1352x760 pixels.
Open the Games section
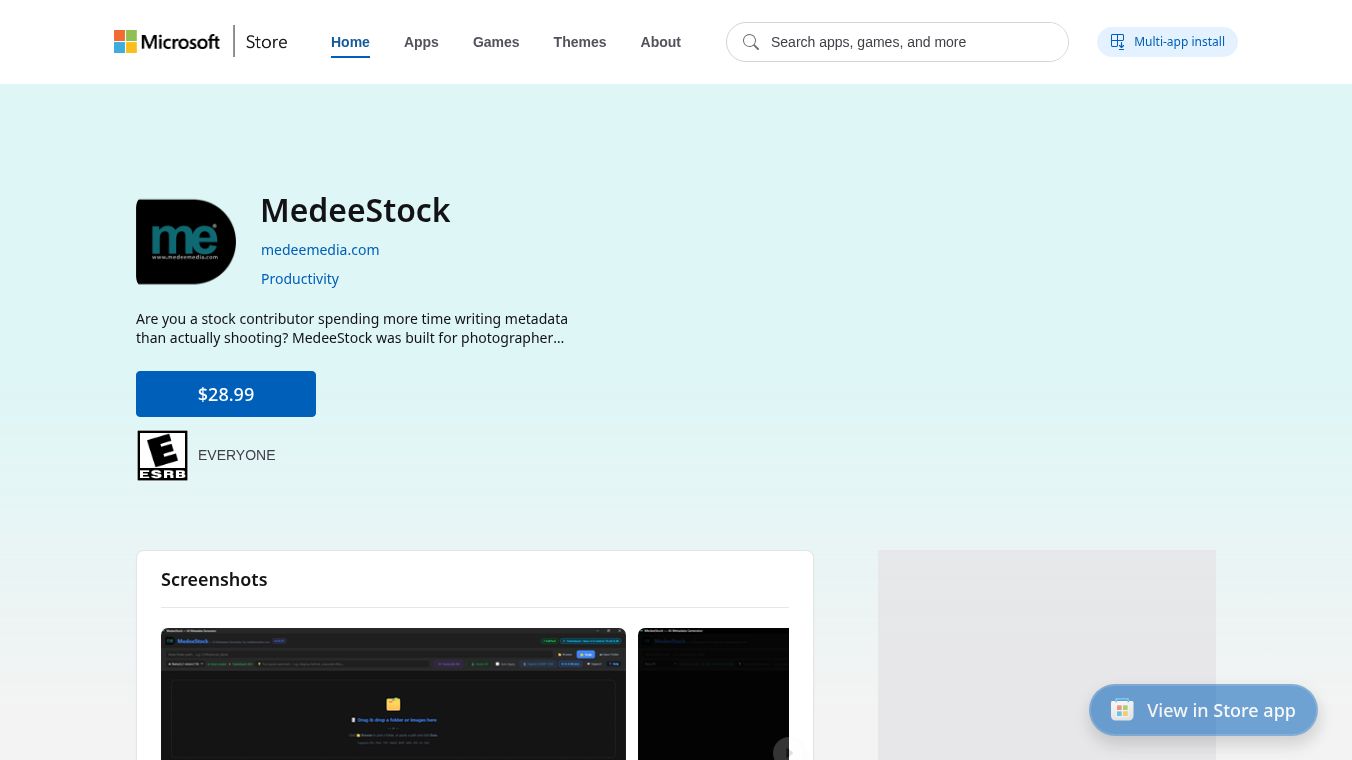click(496, 42)
